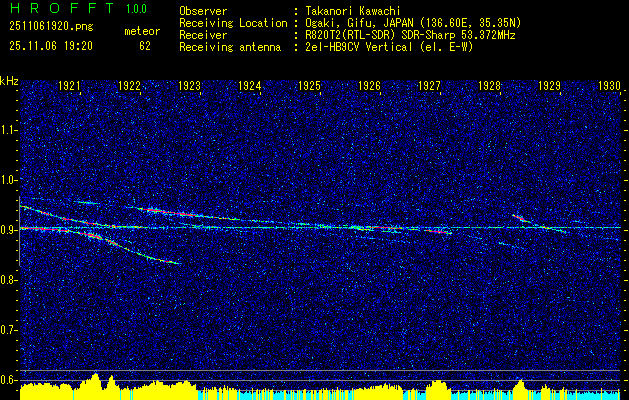Click the Receiving antenna label
The image size is (629, 400).
tap(230, 47)
